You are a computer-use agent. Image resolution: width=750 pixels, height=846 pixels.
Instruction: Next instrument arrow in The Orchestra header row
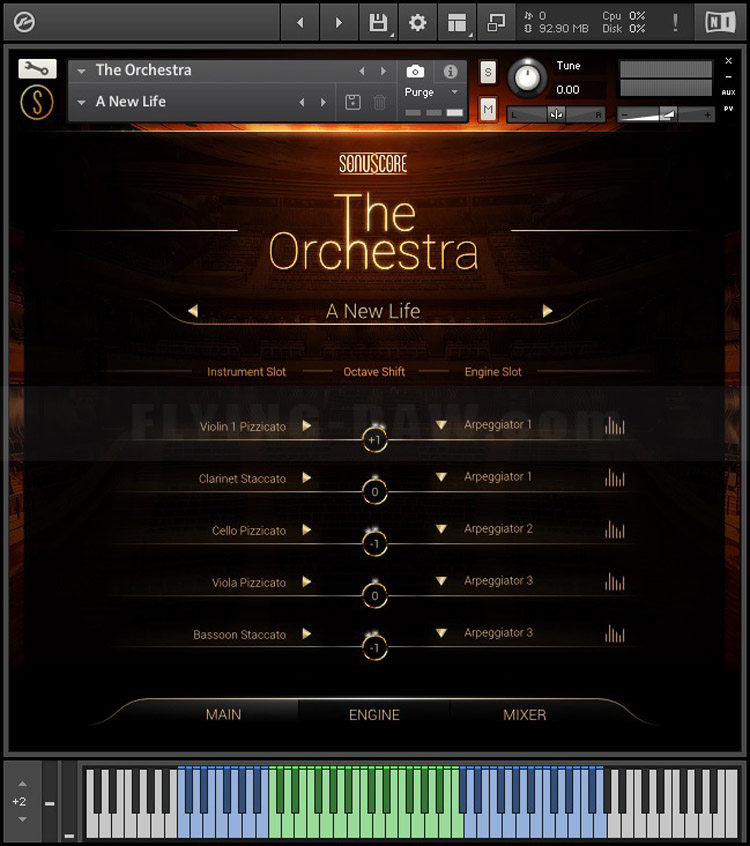coord(383,71)
